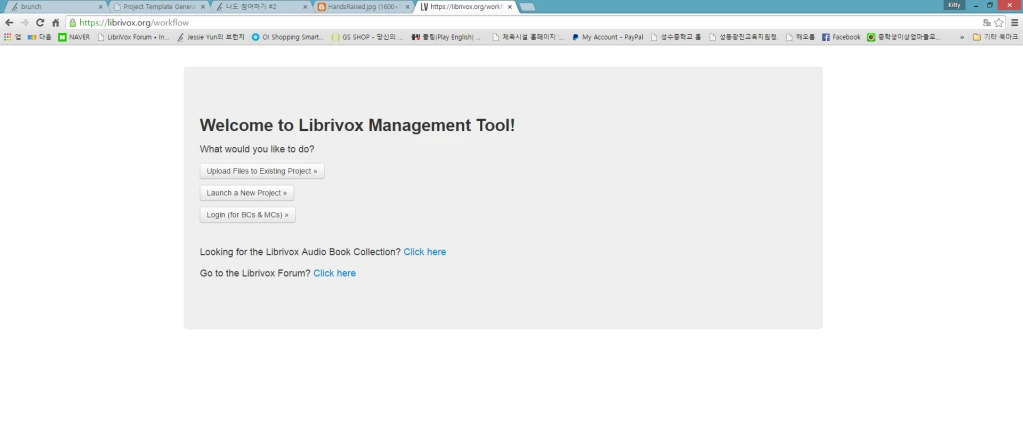1023x444 pixels.
Task: Open the Play English bookmark
Action: pyautogui.click(x=446, y=37)
